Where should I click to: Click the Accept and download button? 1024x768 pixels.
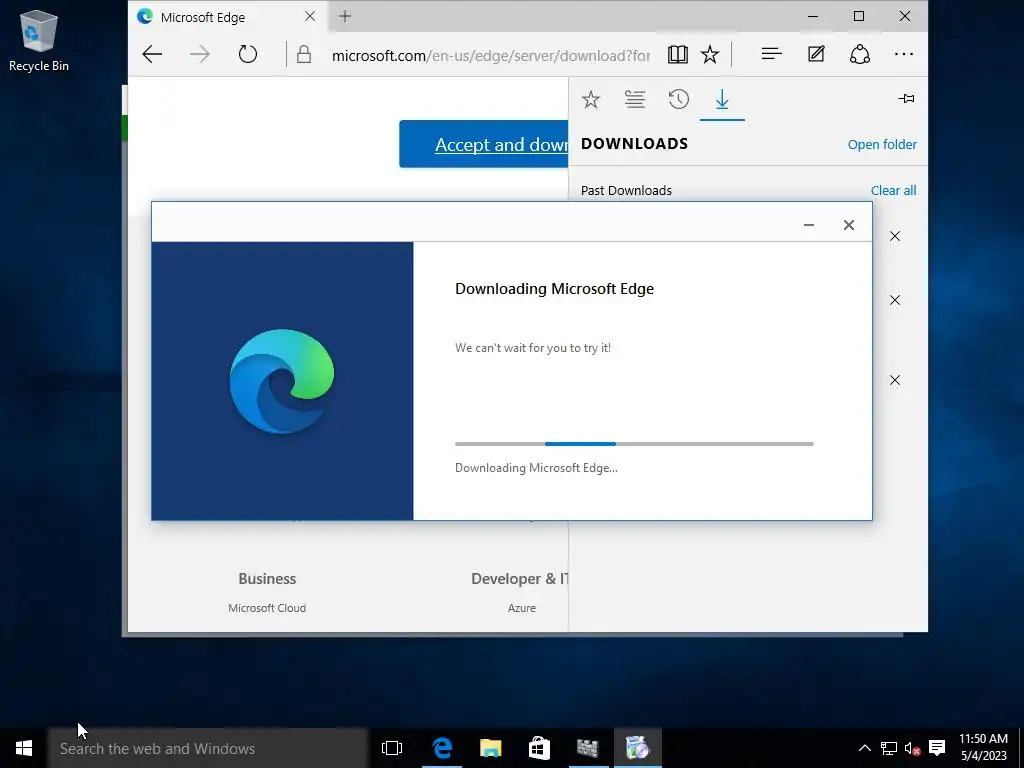coord(484,144)
